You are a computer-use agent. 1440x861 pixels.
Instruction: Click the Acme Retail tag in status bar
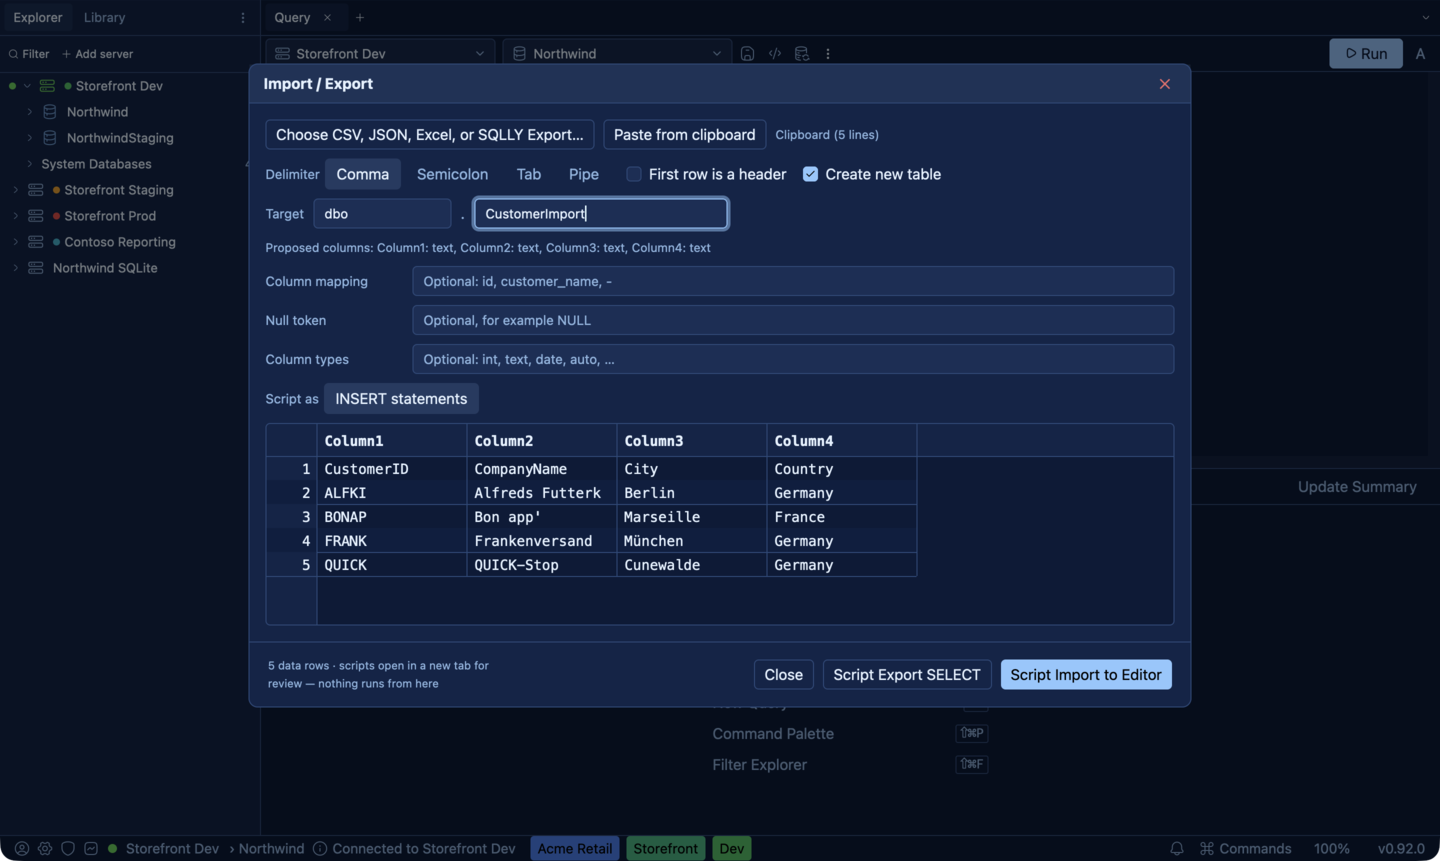(575, 848)
